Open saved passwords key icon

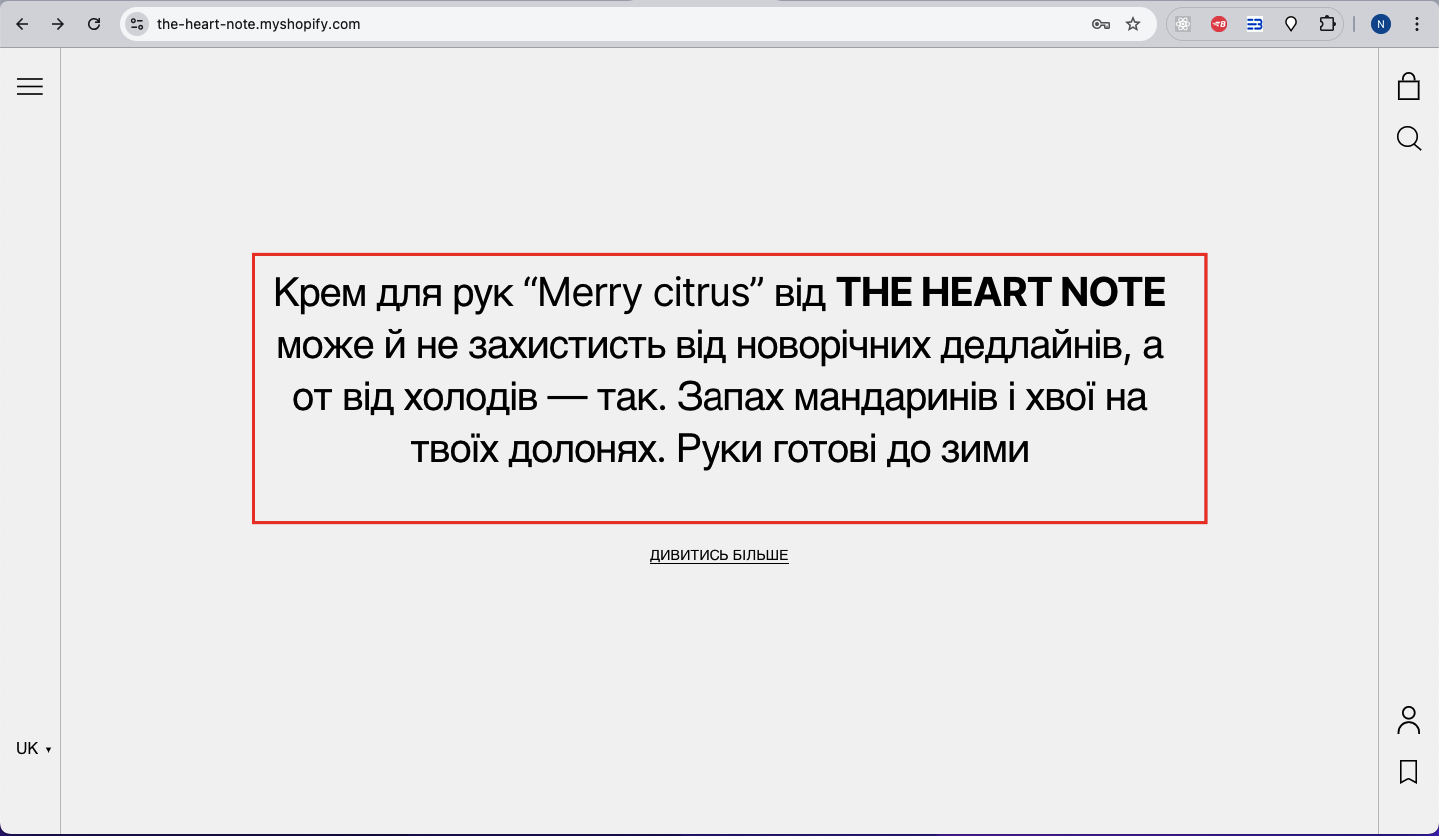1101,24
